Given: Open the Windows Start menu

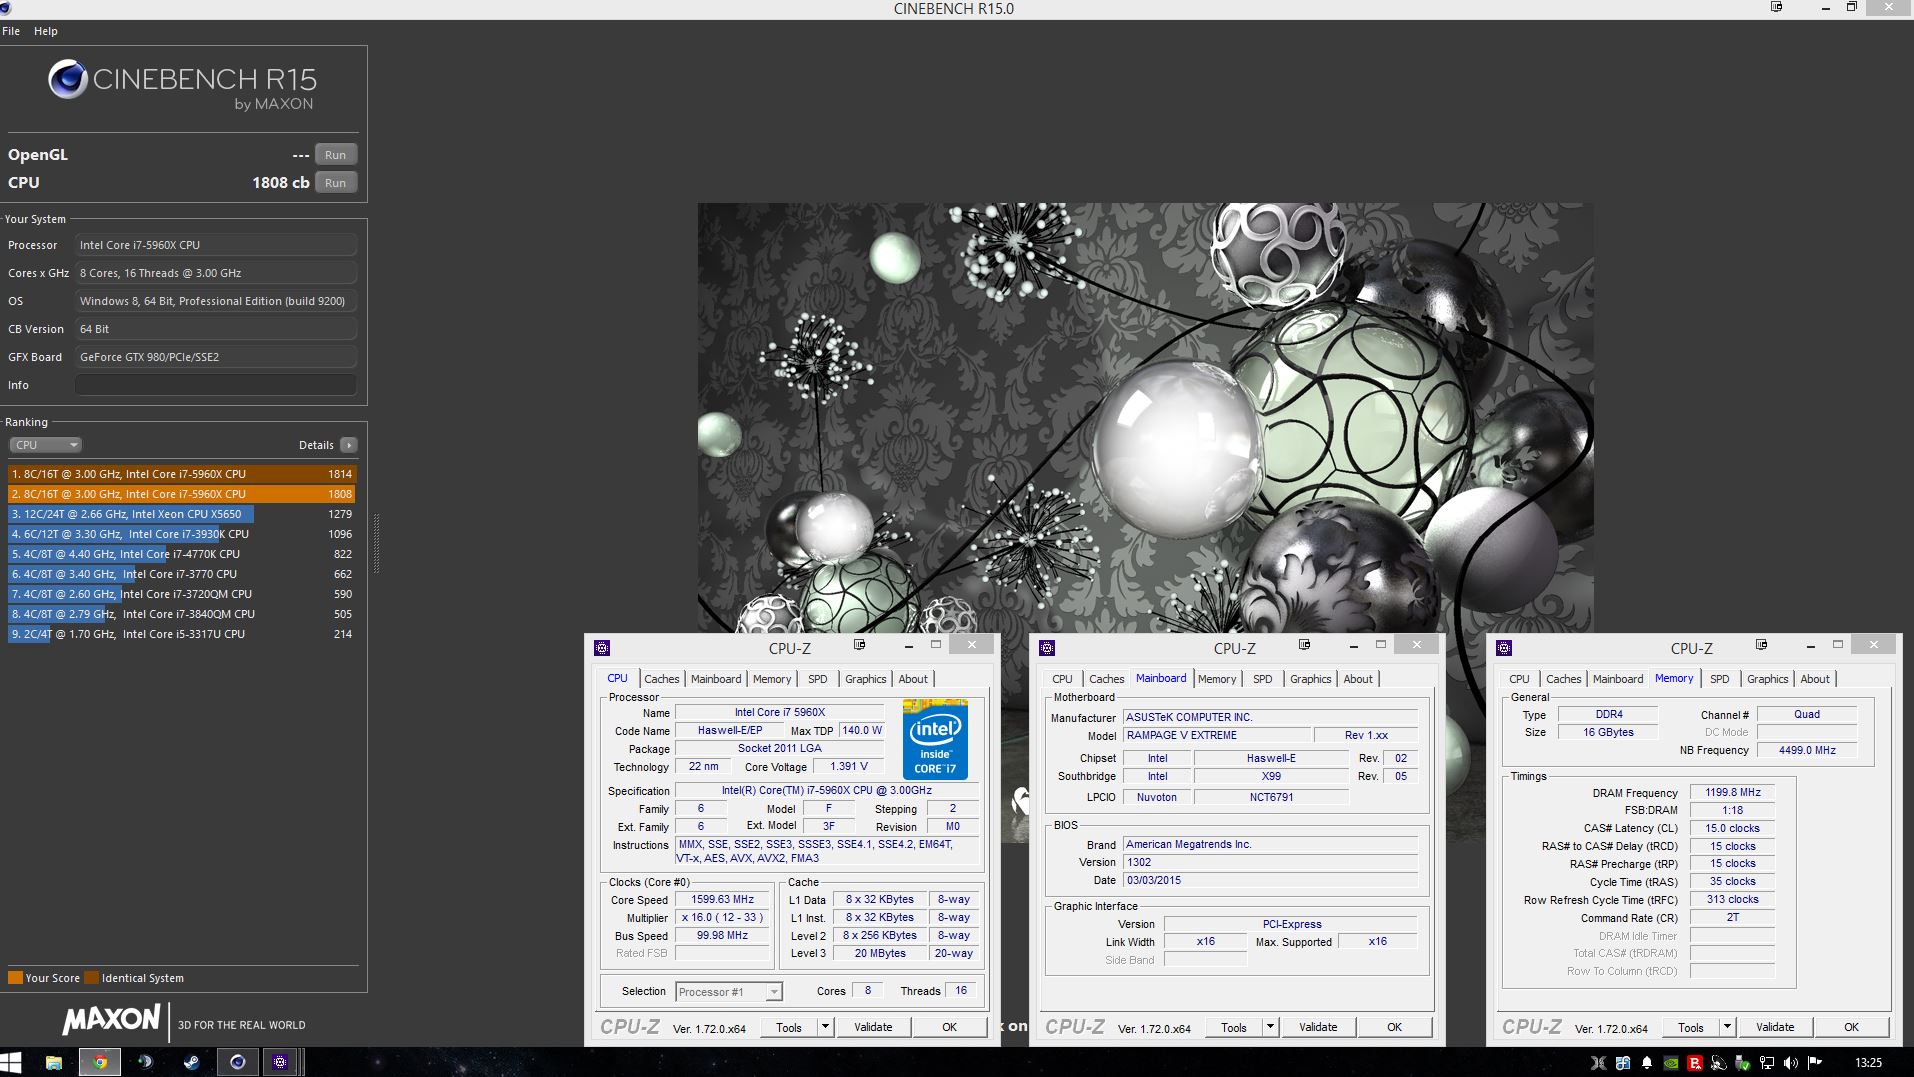Looking at the screenshot, I should [x=11, y=1062].
